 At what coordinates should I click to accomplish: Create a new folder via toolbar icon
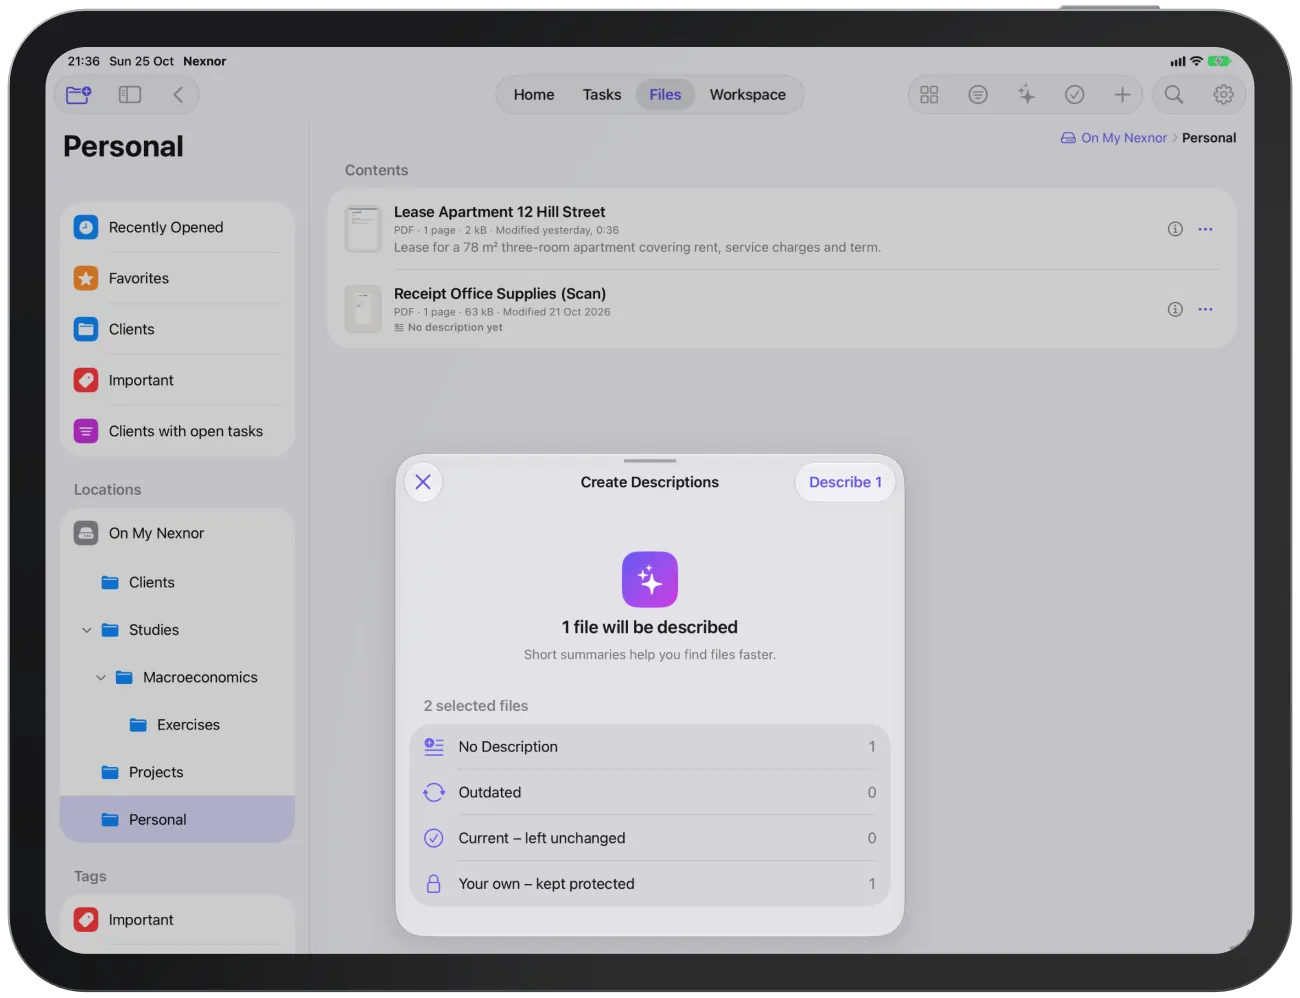(79, 95)
